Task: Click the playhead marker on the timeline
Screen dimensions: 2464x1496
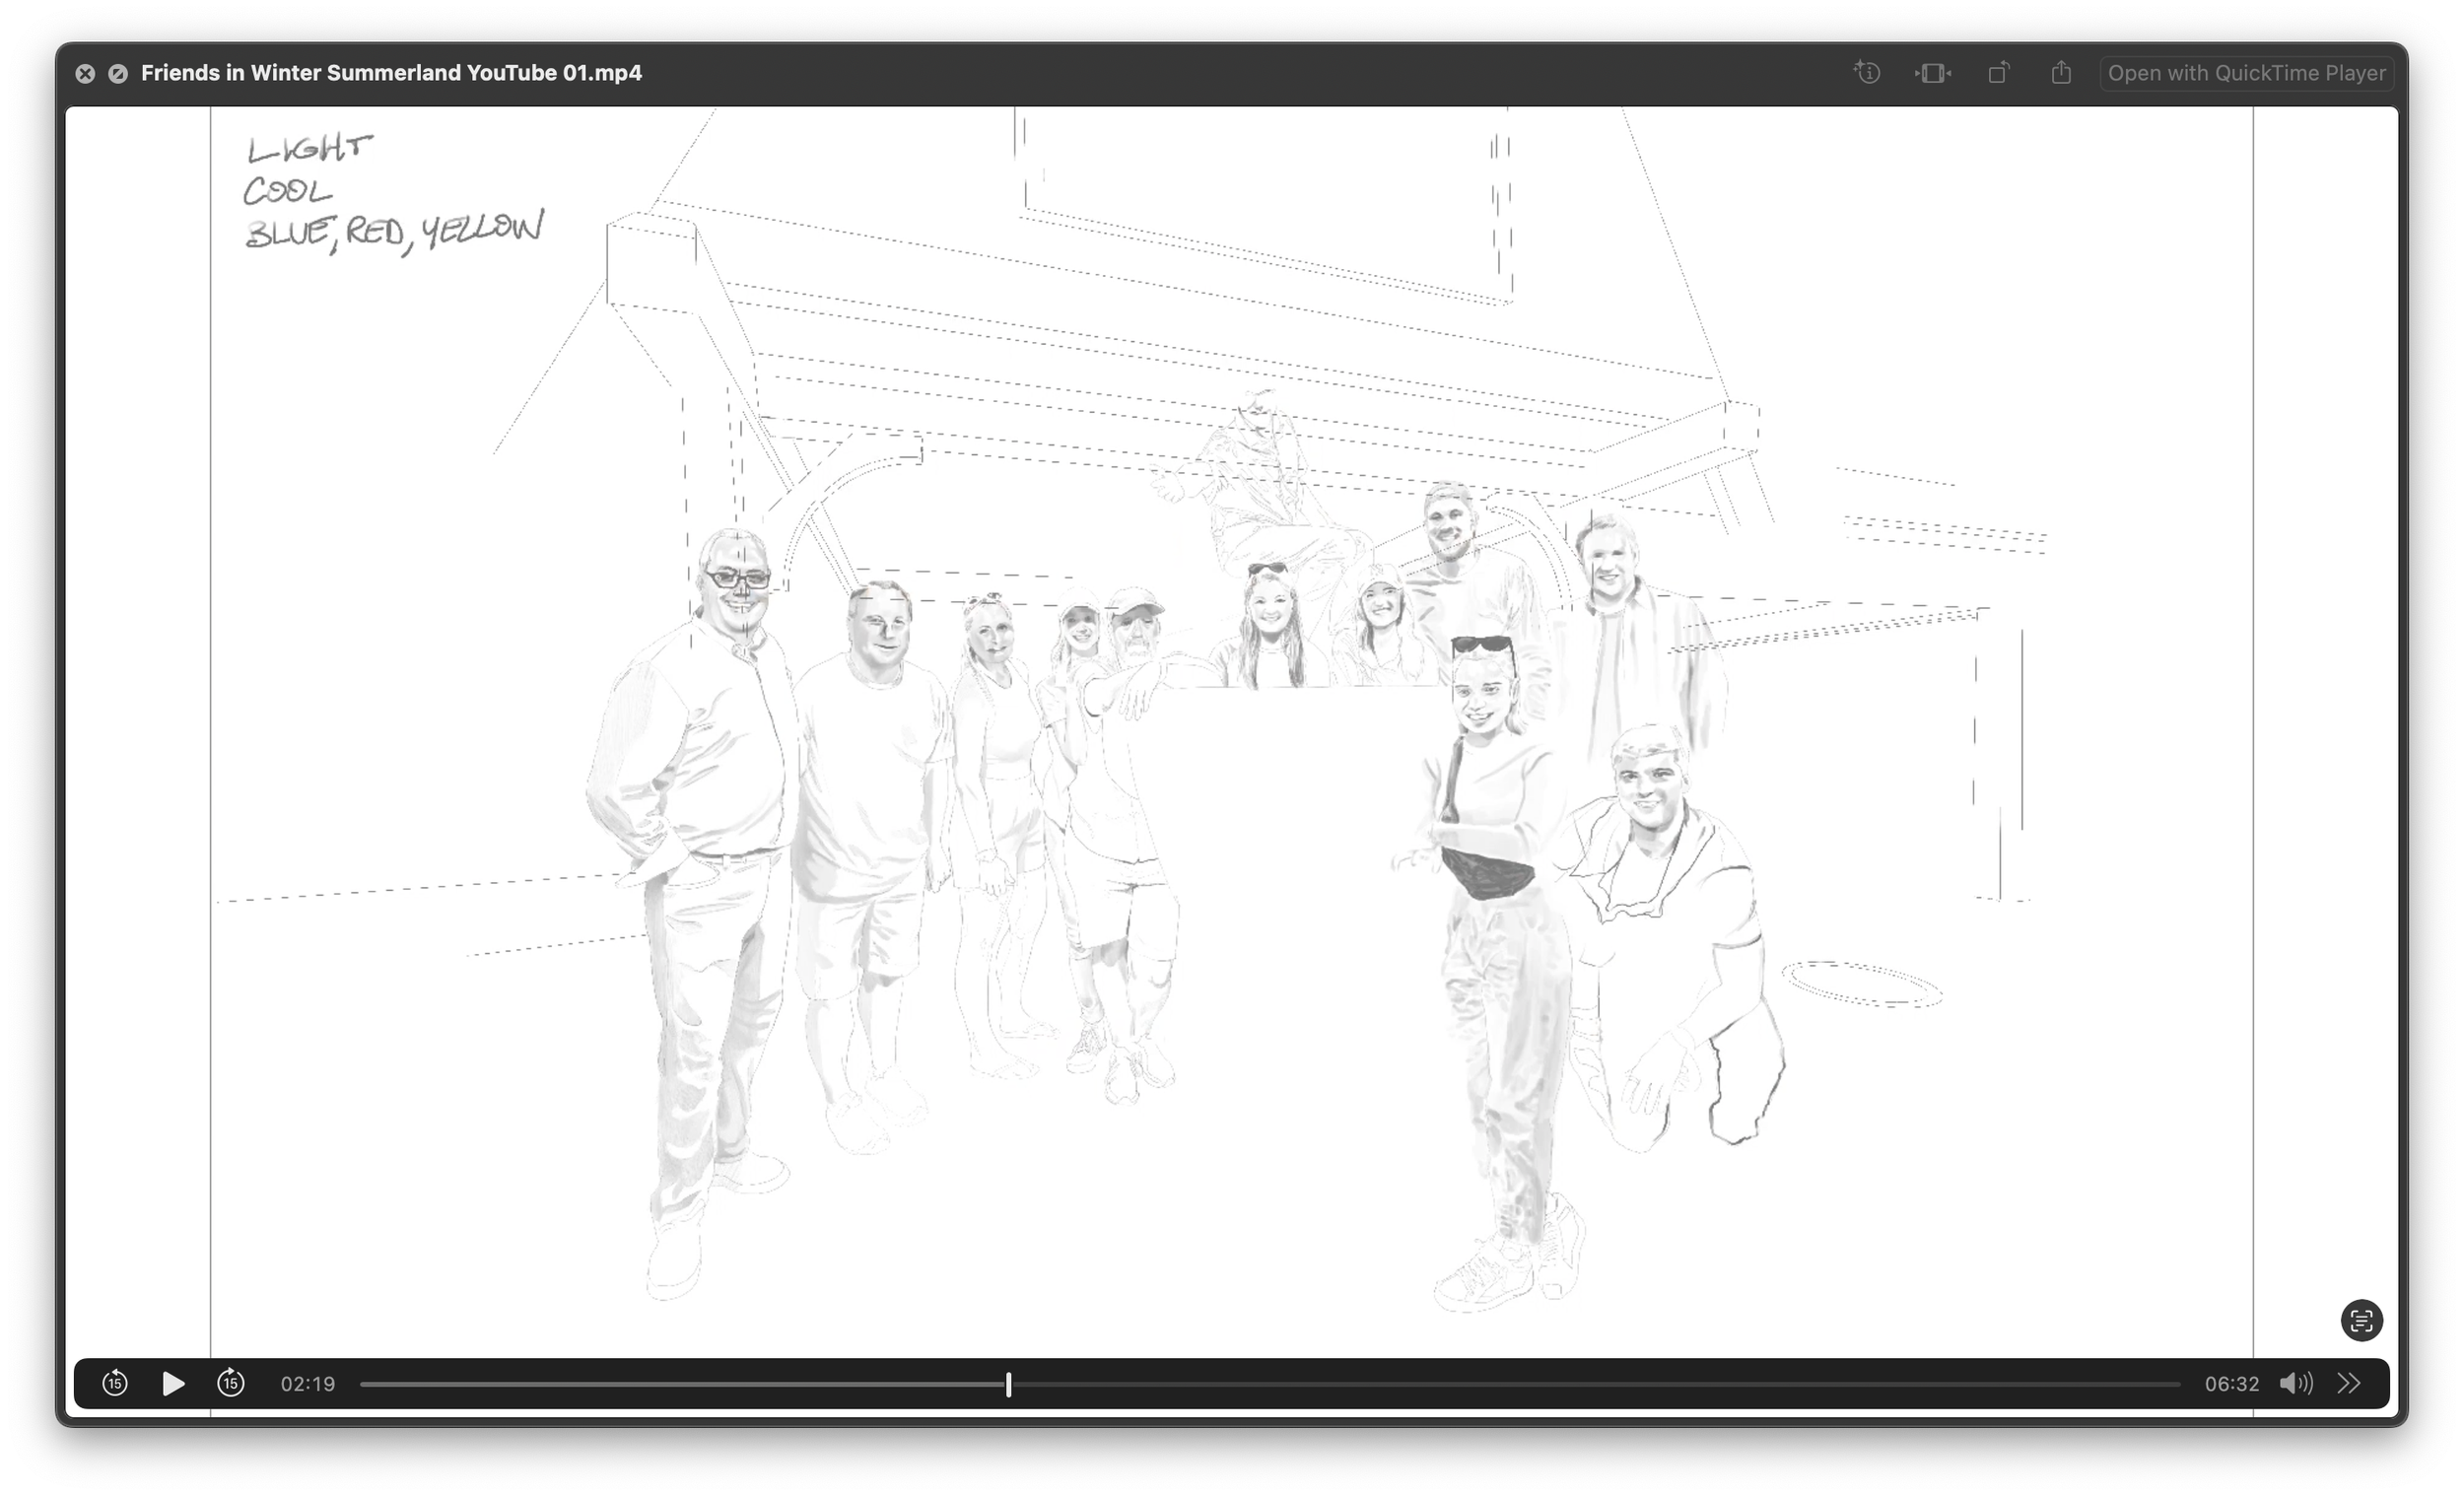Action: [1008, 1384]
